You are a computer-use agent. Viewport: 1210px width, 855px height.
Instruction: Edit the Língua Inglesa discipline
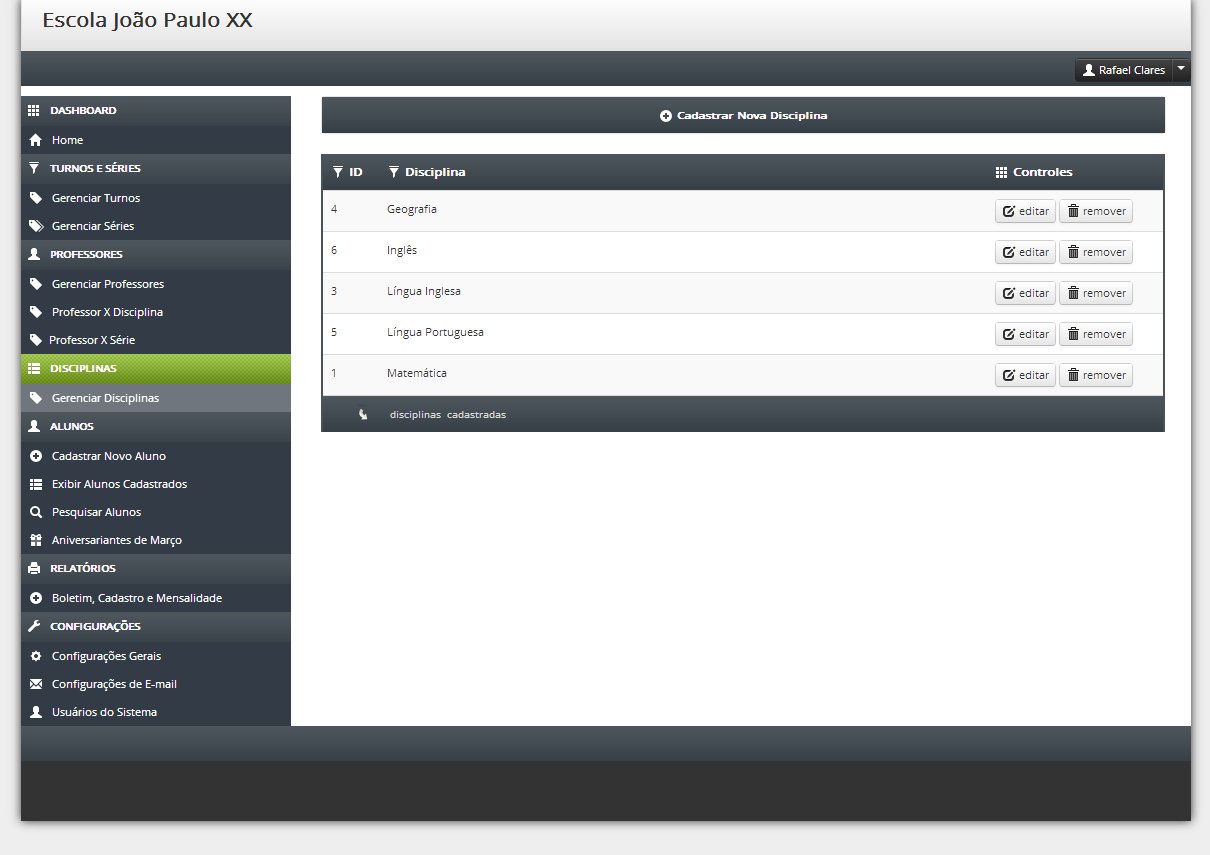[1025, 293]
